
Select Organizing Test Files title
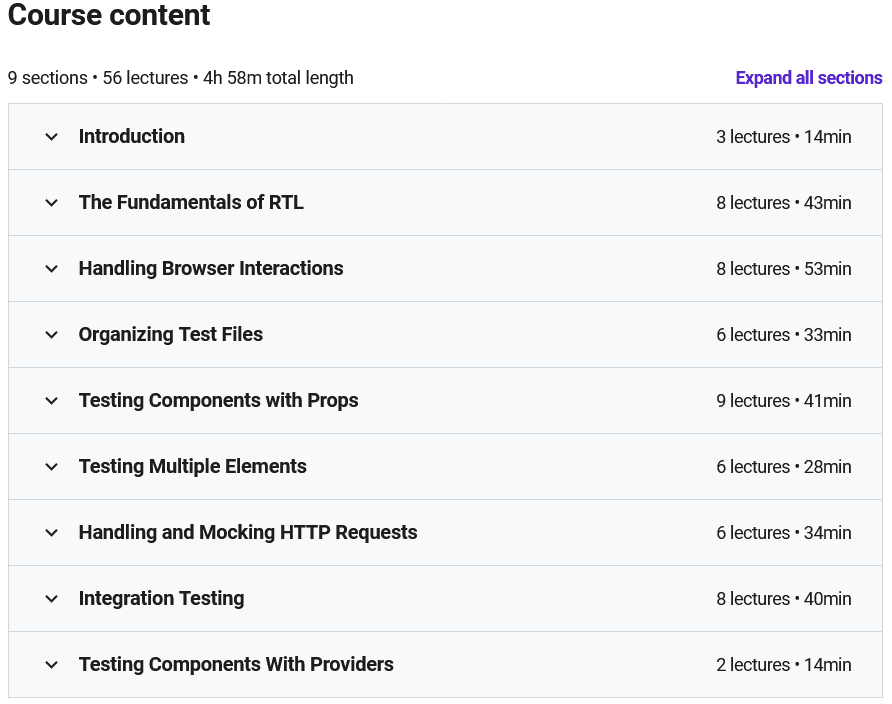tap(171, 334)
